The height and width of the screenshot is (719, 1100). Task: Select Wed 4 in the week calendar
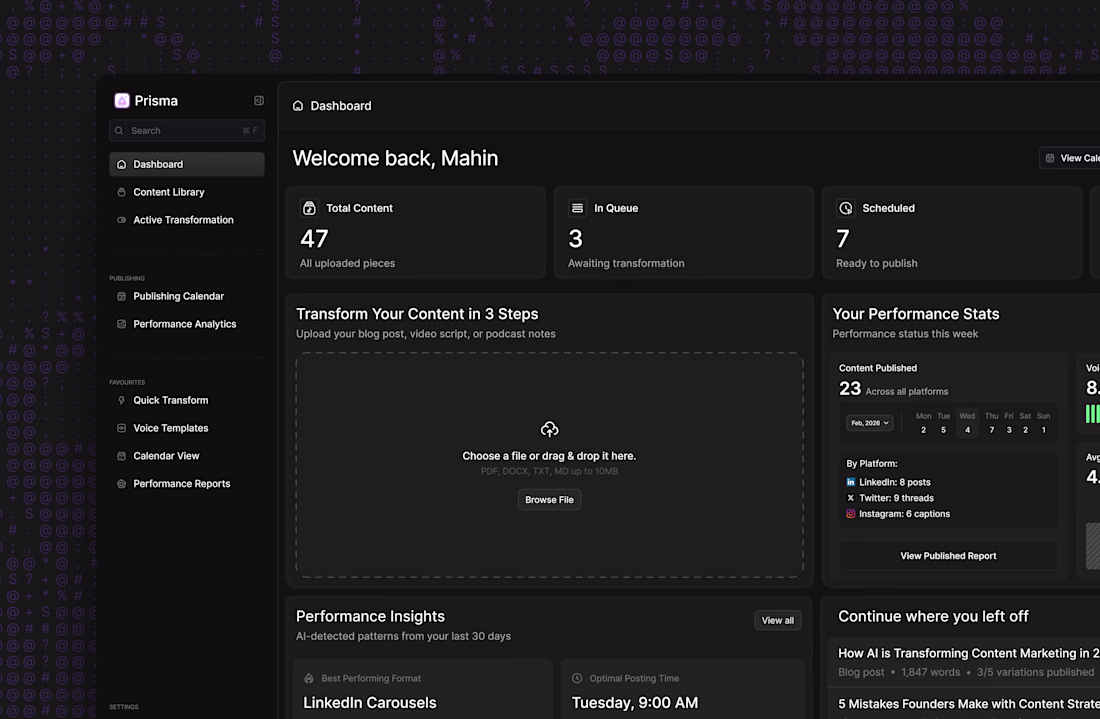click(966, 423)
